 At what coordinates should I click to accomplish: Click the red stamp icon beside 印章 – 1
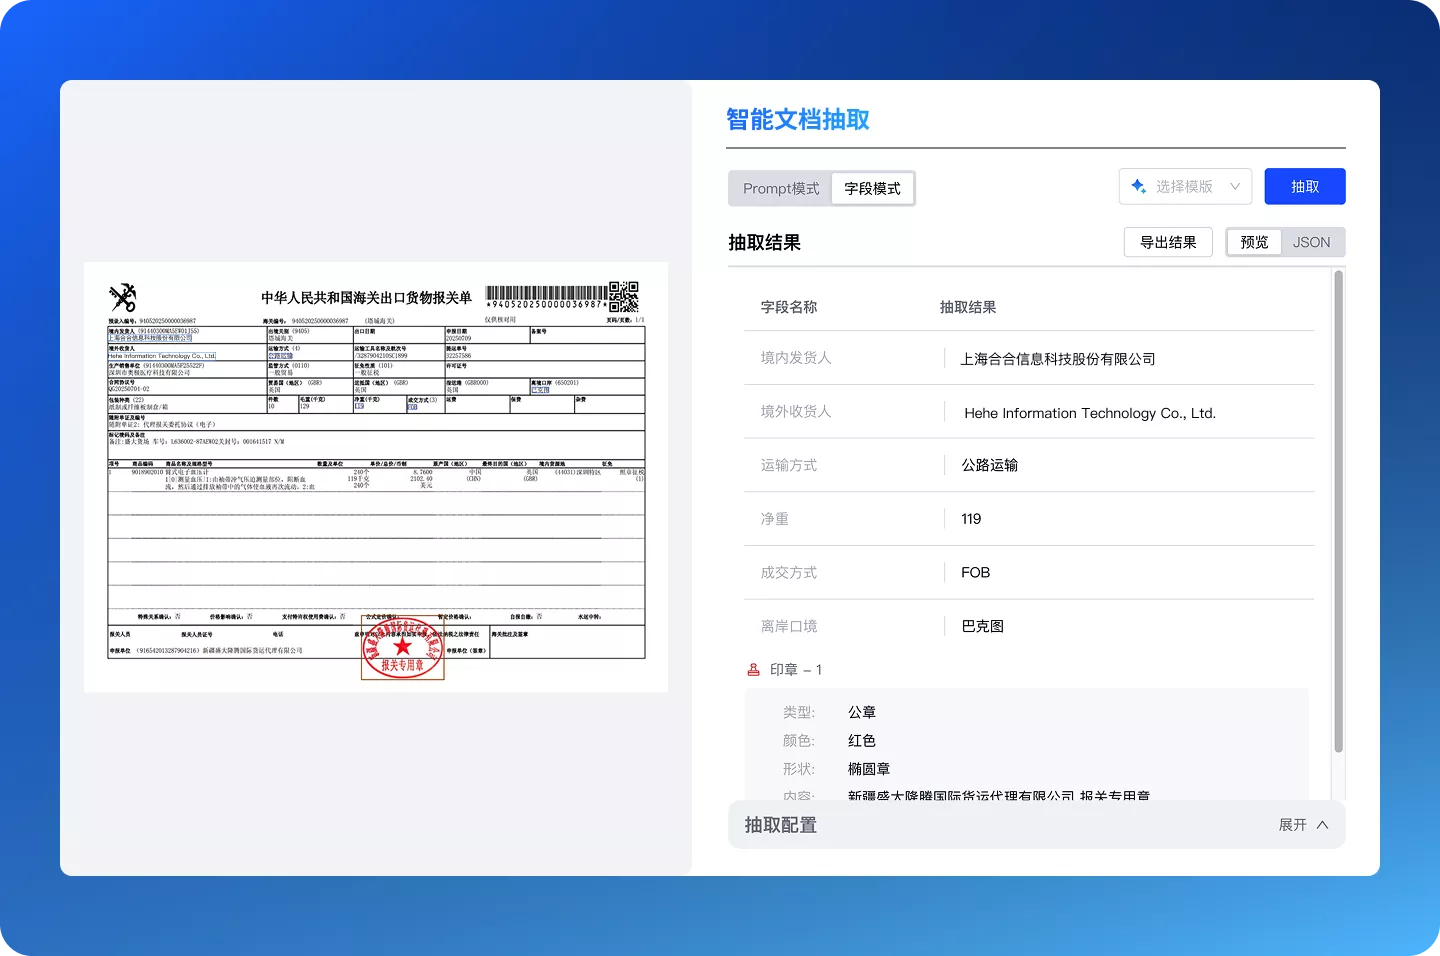(x=753, y=669)
